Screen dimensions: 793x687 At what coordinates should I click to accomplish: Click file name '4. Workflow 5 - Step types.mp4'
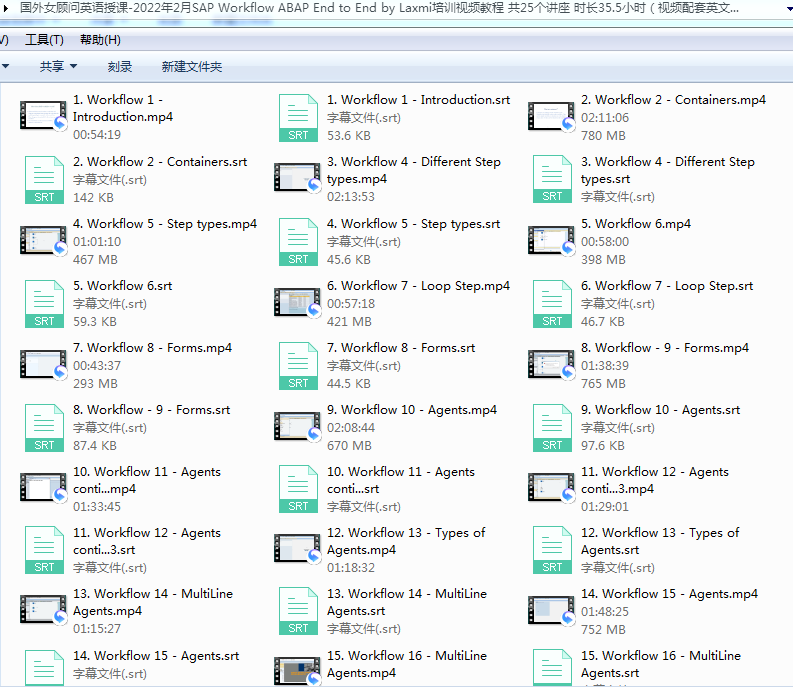pyautogui.click(x=165, y=224)
